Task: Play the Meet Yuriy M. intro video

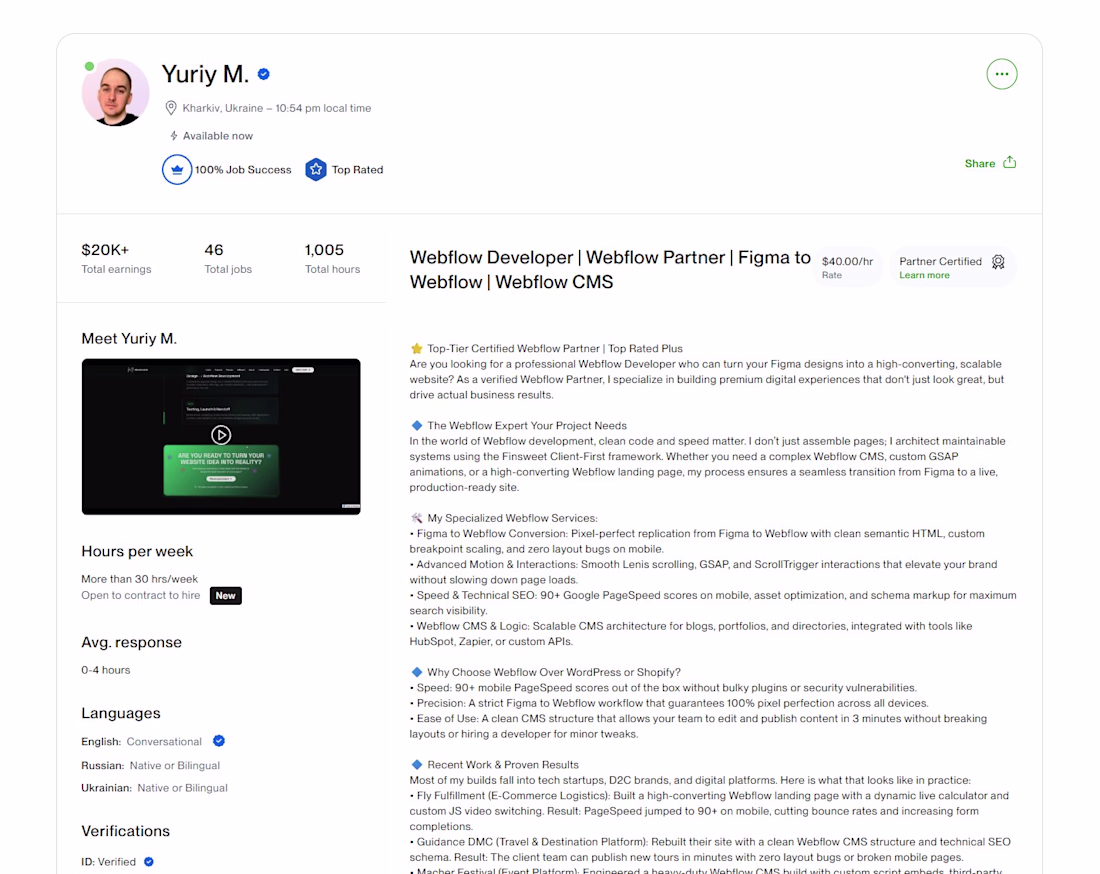Action: point(221,436)
